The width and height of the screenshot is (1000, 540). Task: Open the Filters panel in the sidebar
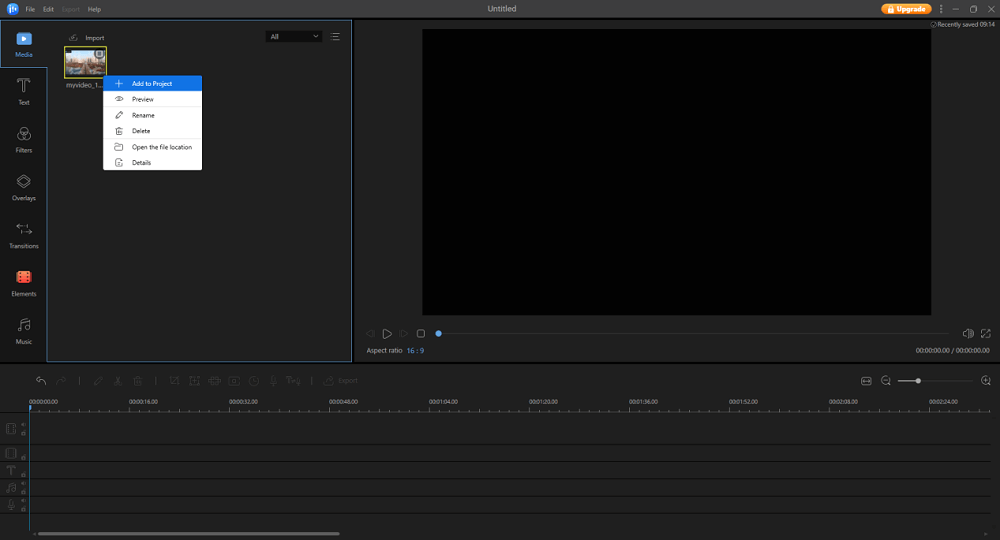(23, 139)
